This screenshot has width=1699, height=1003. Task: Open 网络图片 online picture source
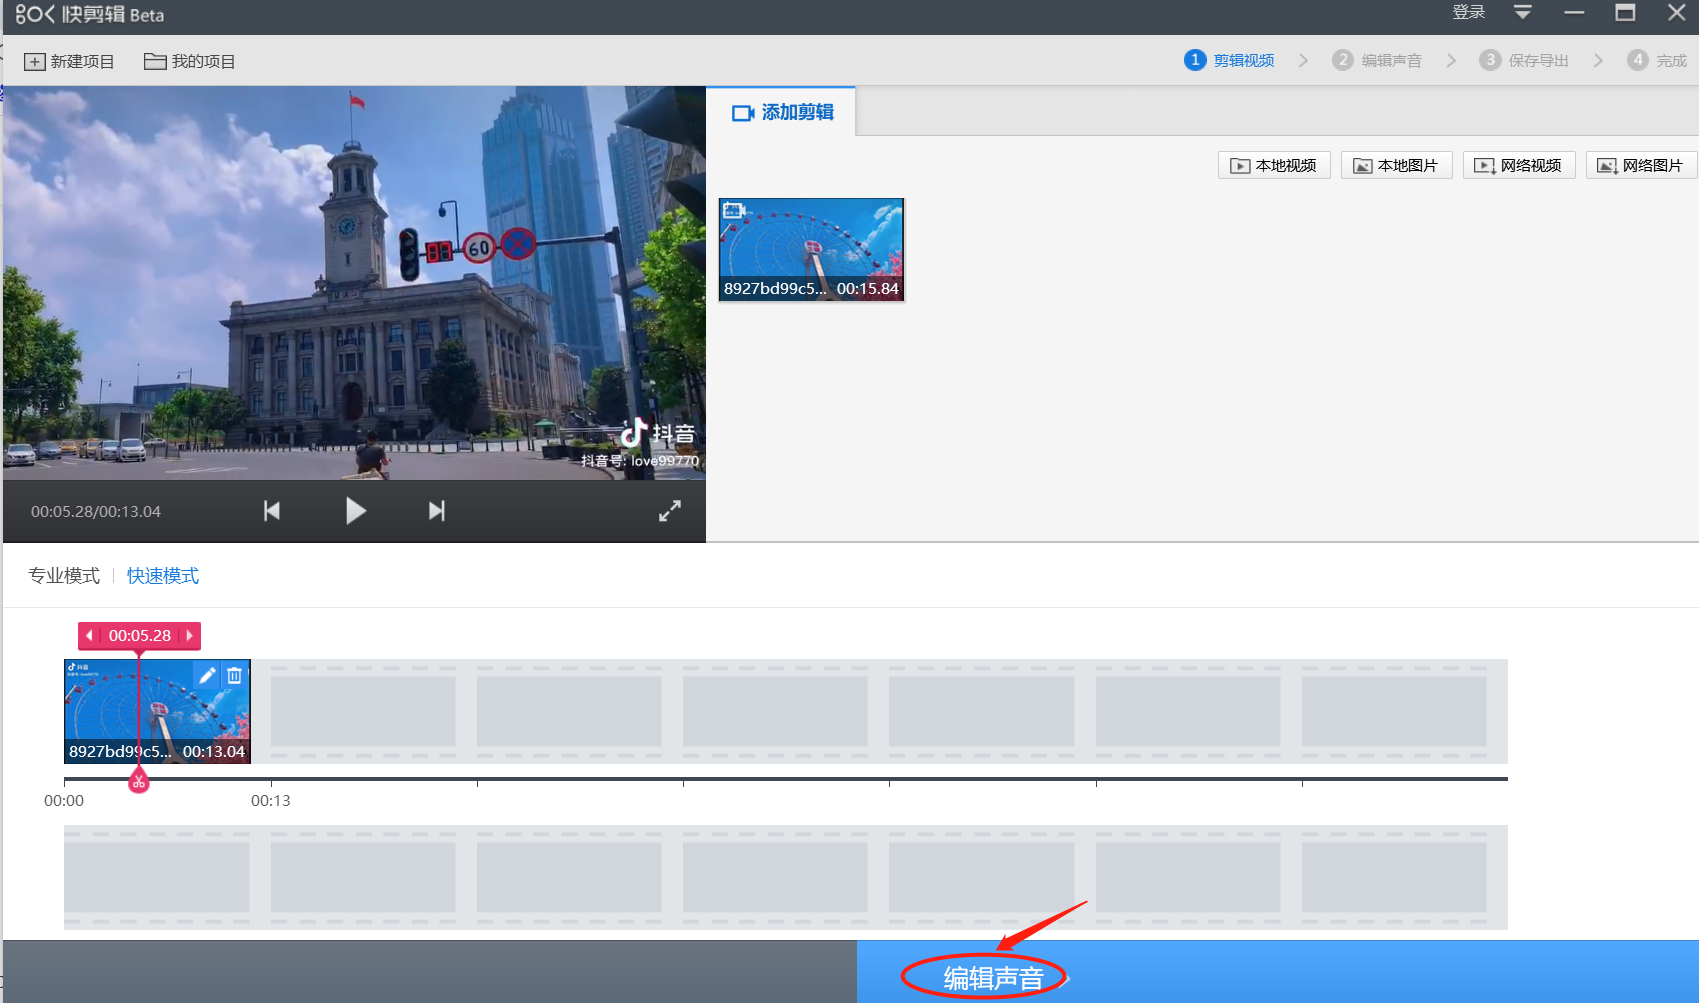tap(1641, 165)
